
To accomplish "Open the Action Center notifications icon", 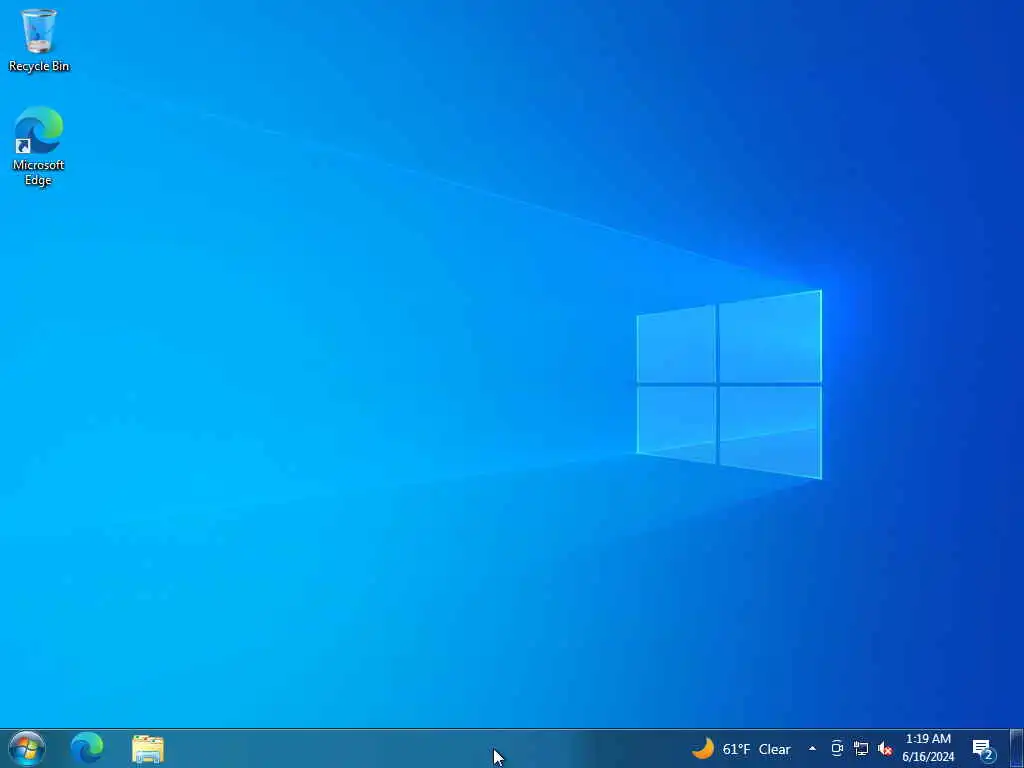I will coord(984,749).
